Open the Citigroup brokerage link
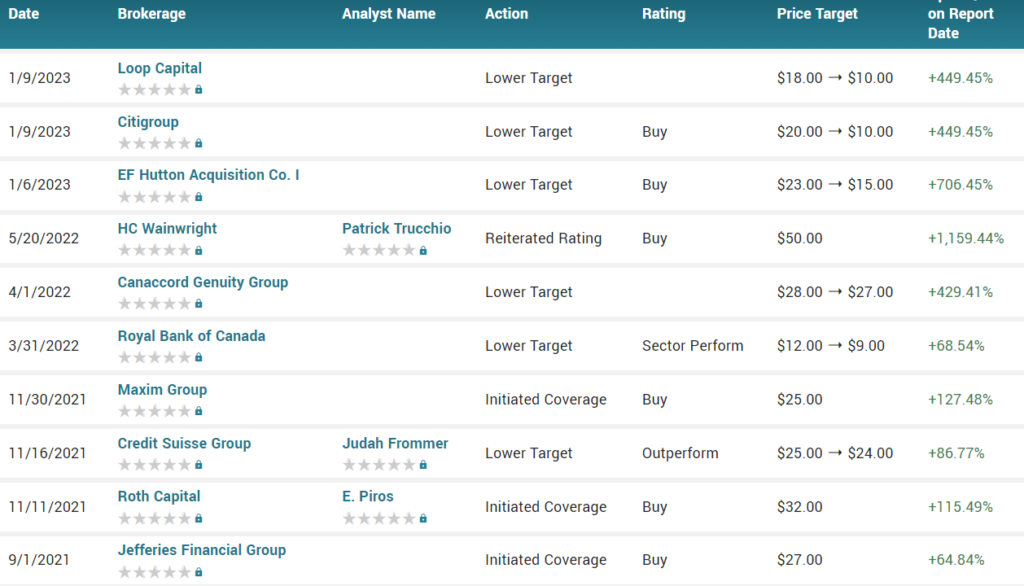This screenshot has width=1024, height=586. [x=148, y=122]
